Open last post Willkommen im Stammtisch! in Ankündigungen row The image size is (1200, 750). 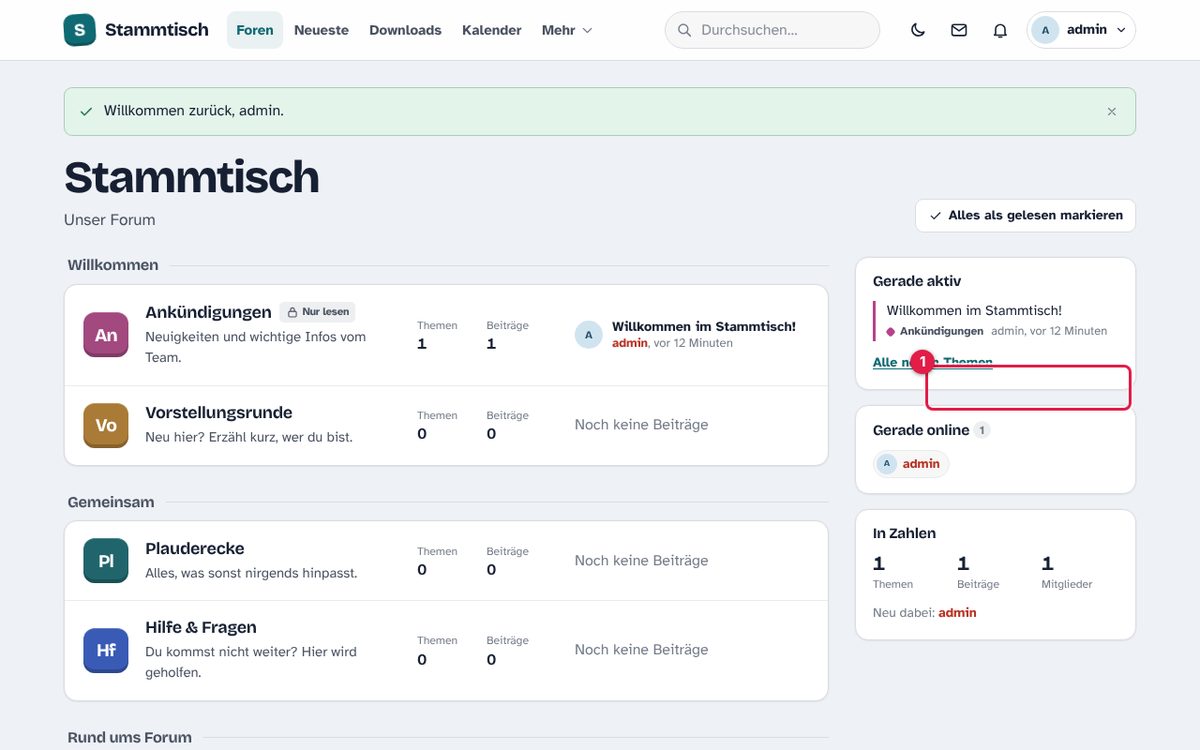click(704, 326)
